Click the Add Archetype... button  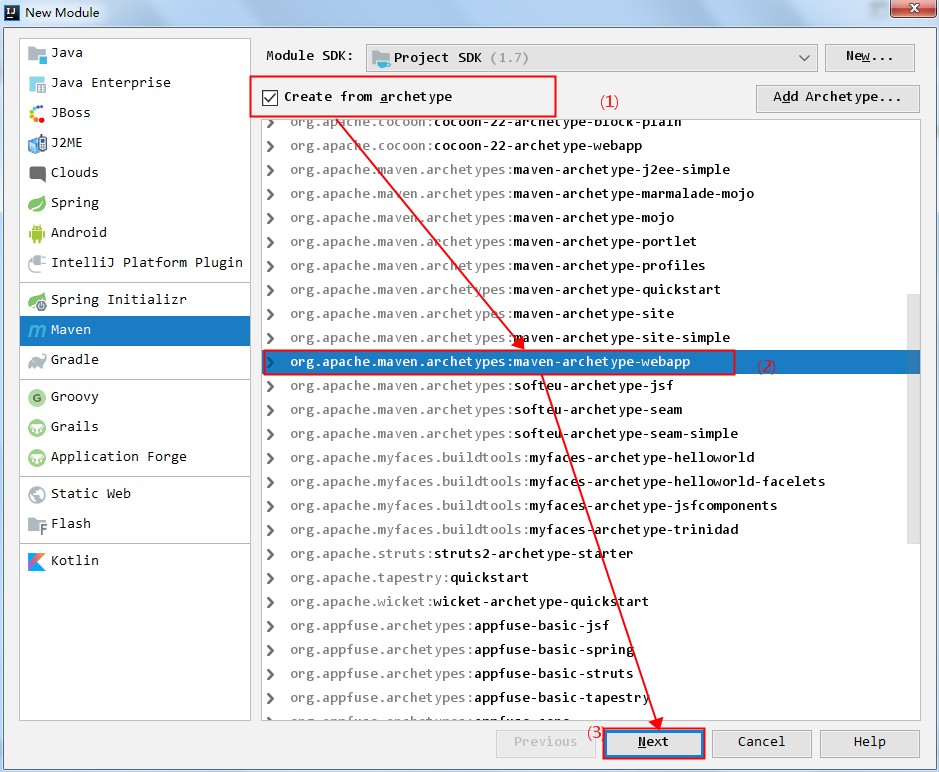tap(837, 98)
